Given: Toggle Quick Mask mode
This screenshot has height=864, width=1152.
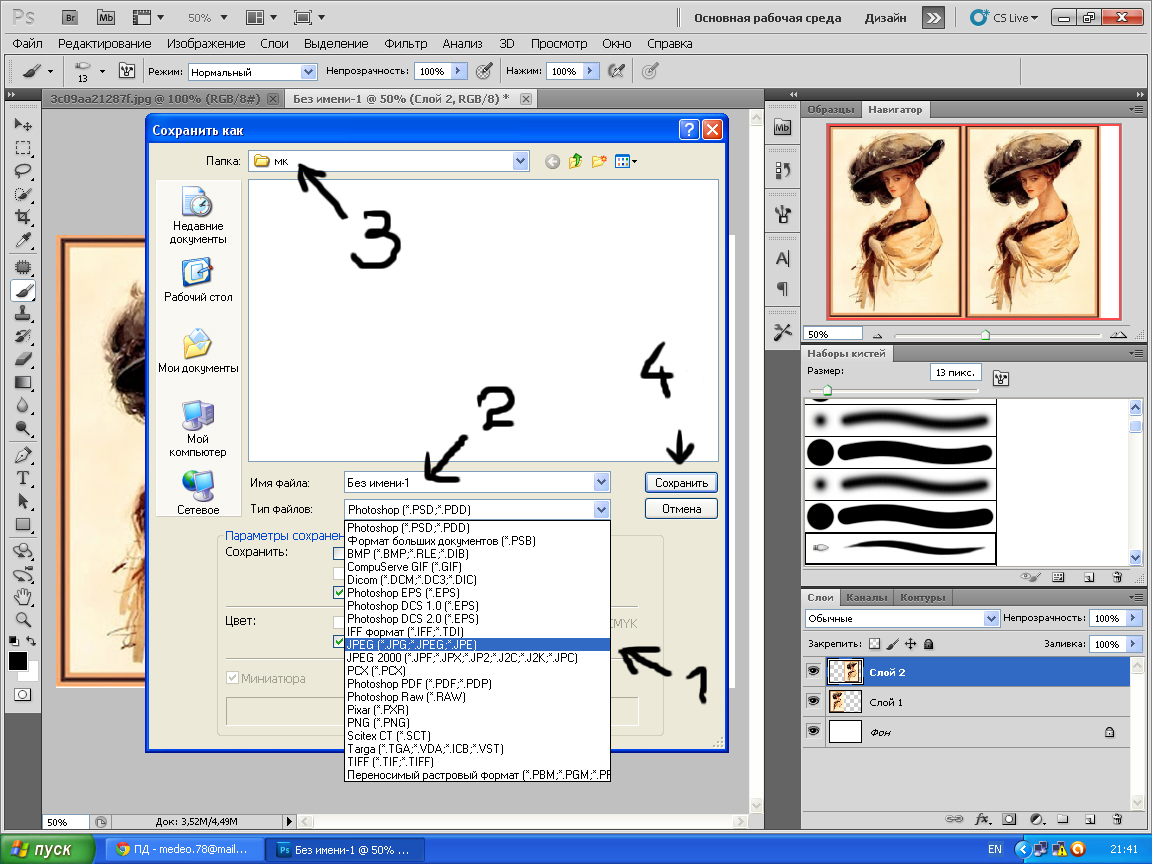Looking at the screenshot, I should click(x=23, y=694).
